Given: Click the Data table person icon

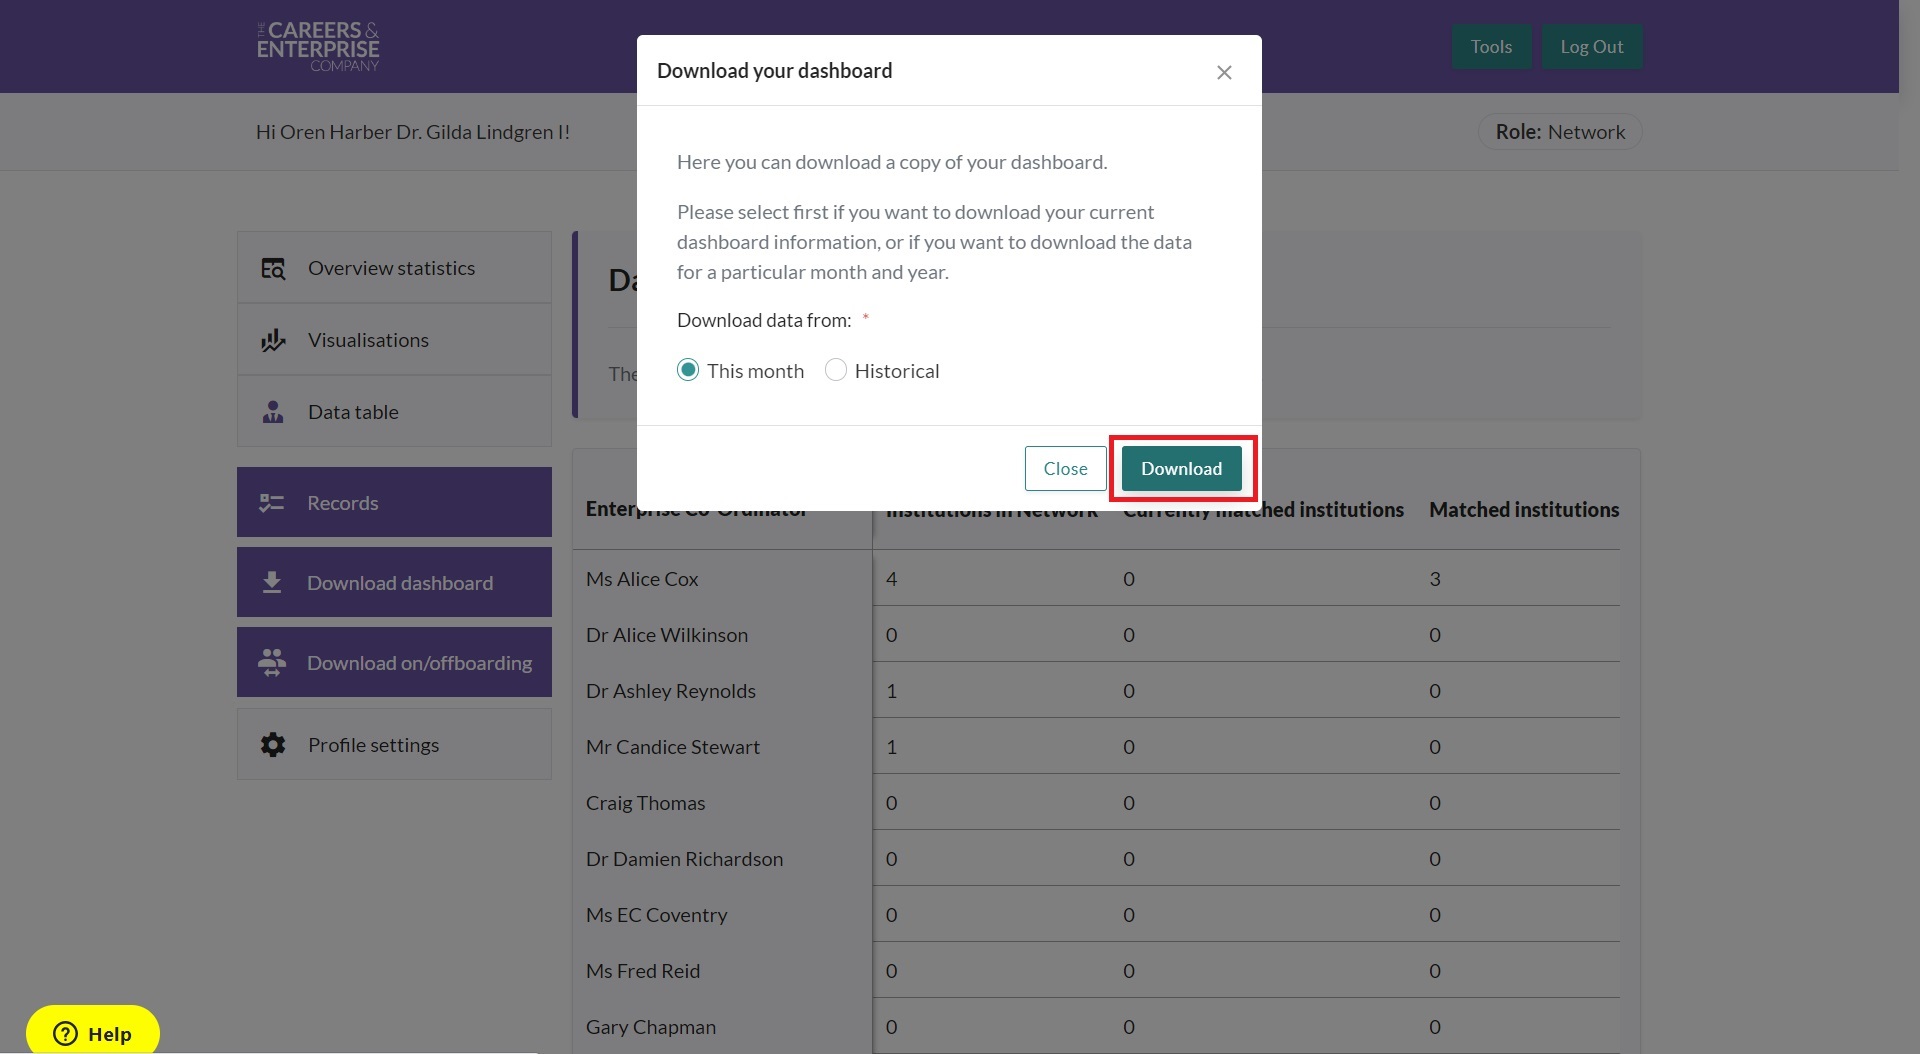Looking at the screenshot, I should tap(273, 412).
